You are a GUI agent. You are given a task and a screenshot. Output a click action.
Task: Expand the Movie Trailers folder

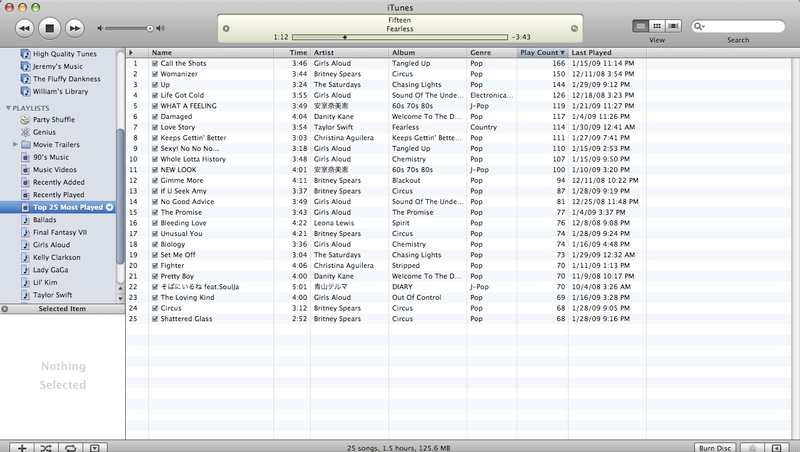pyautogui.click(x=14, y=144)
